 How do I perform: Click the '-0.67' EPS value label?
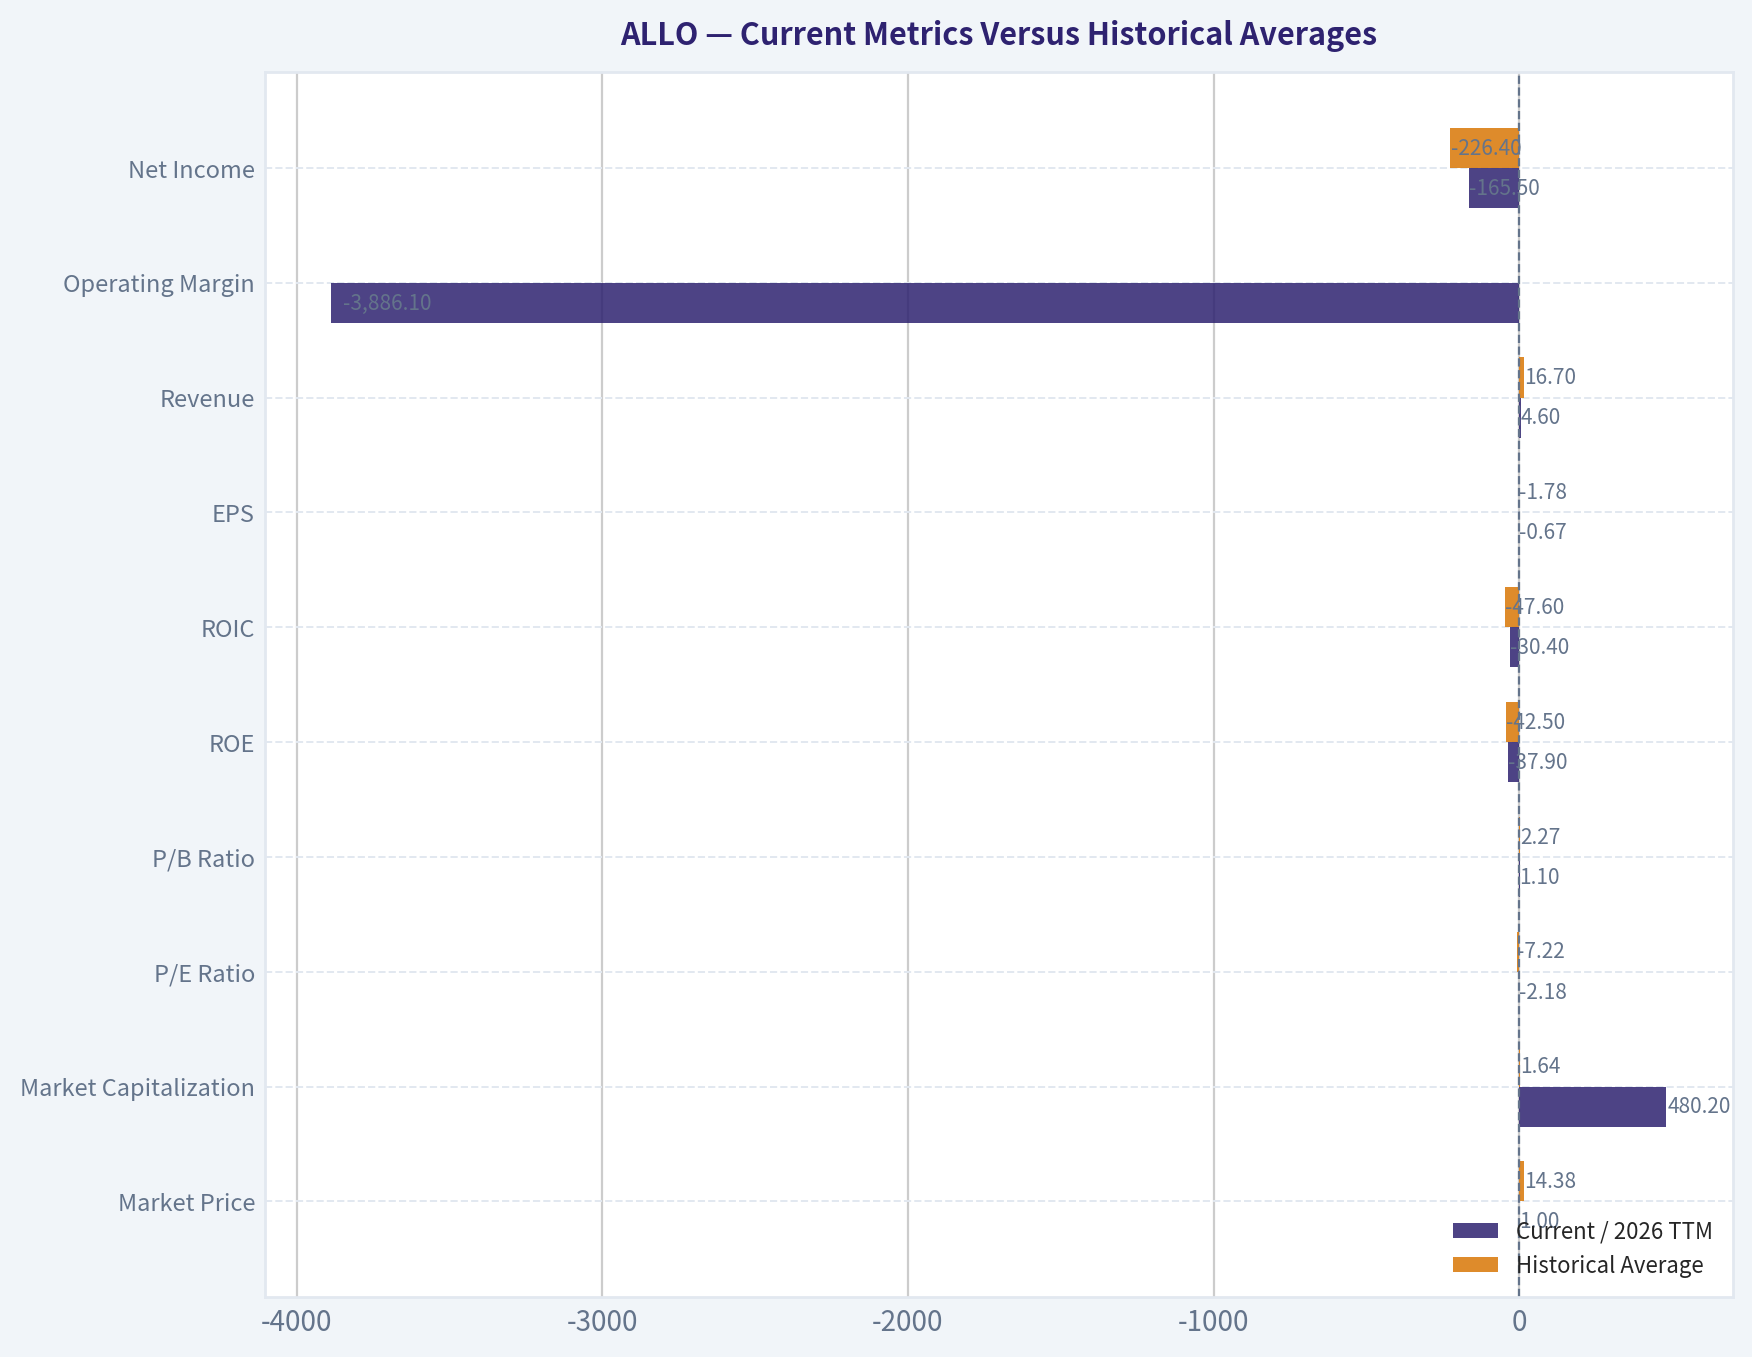click(x=1543, y=532)
